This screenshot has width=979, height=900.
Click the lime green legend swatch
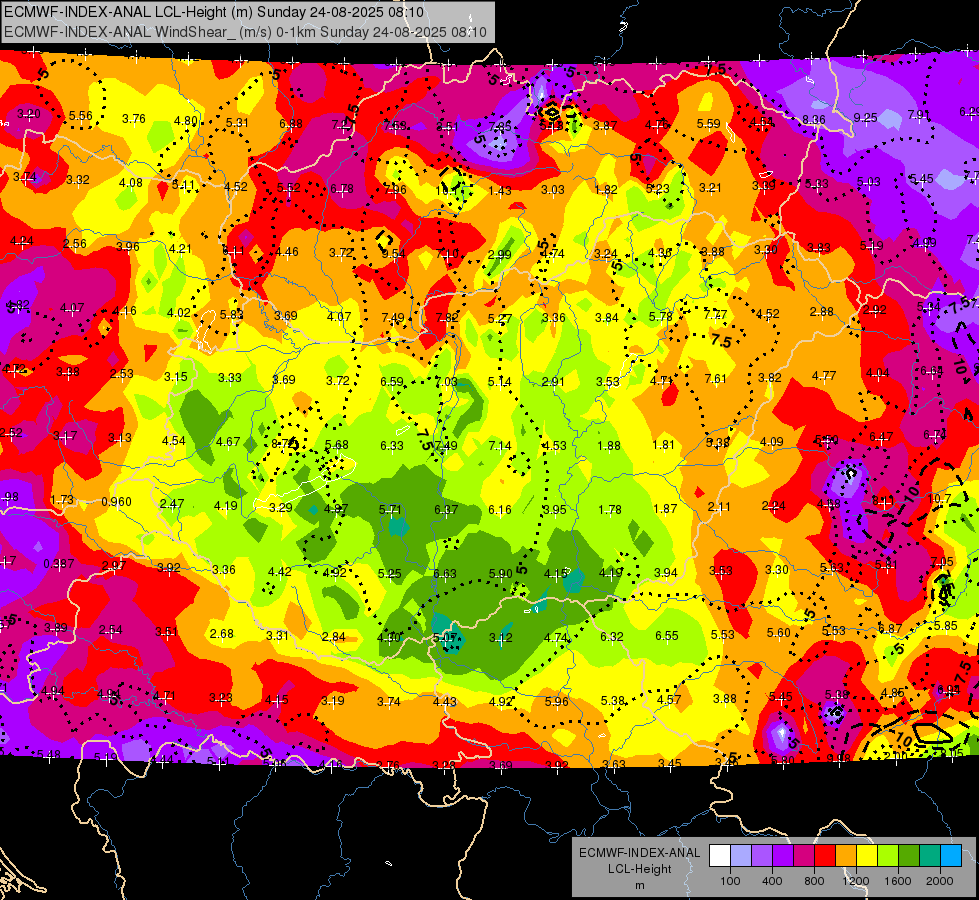(x=888, y=856)
